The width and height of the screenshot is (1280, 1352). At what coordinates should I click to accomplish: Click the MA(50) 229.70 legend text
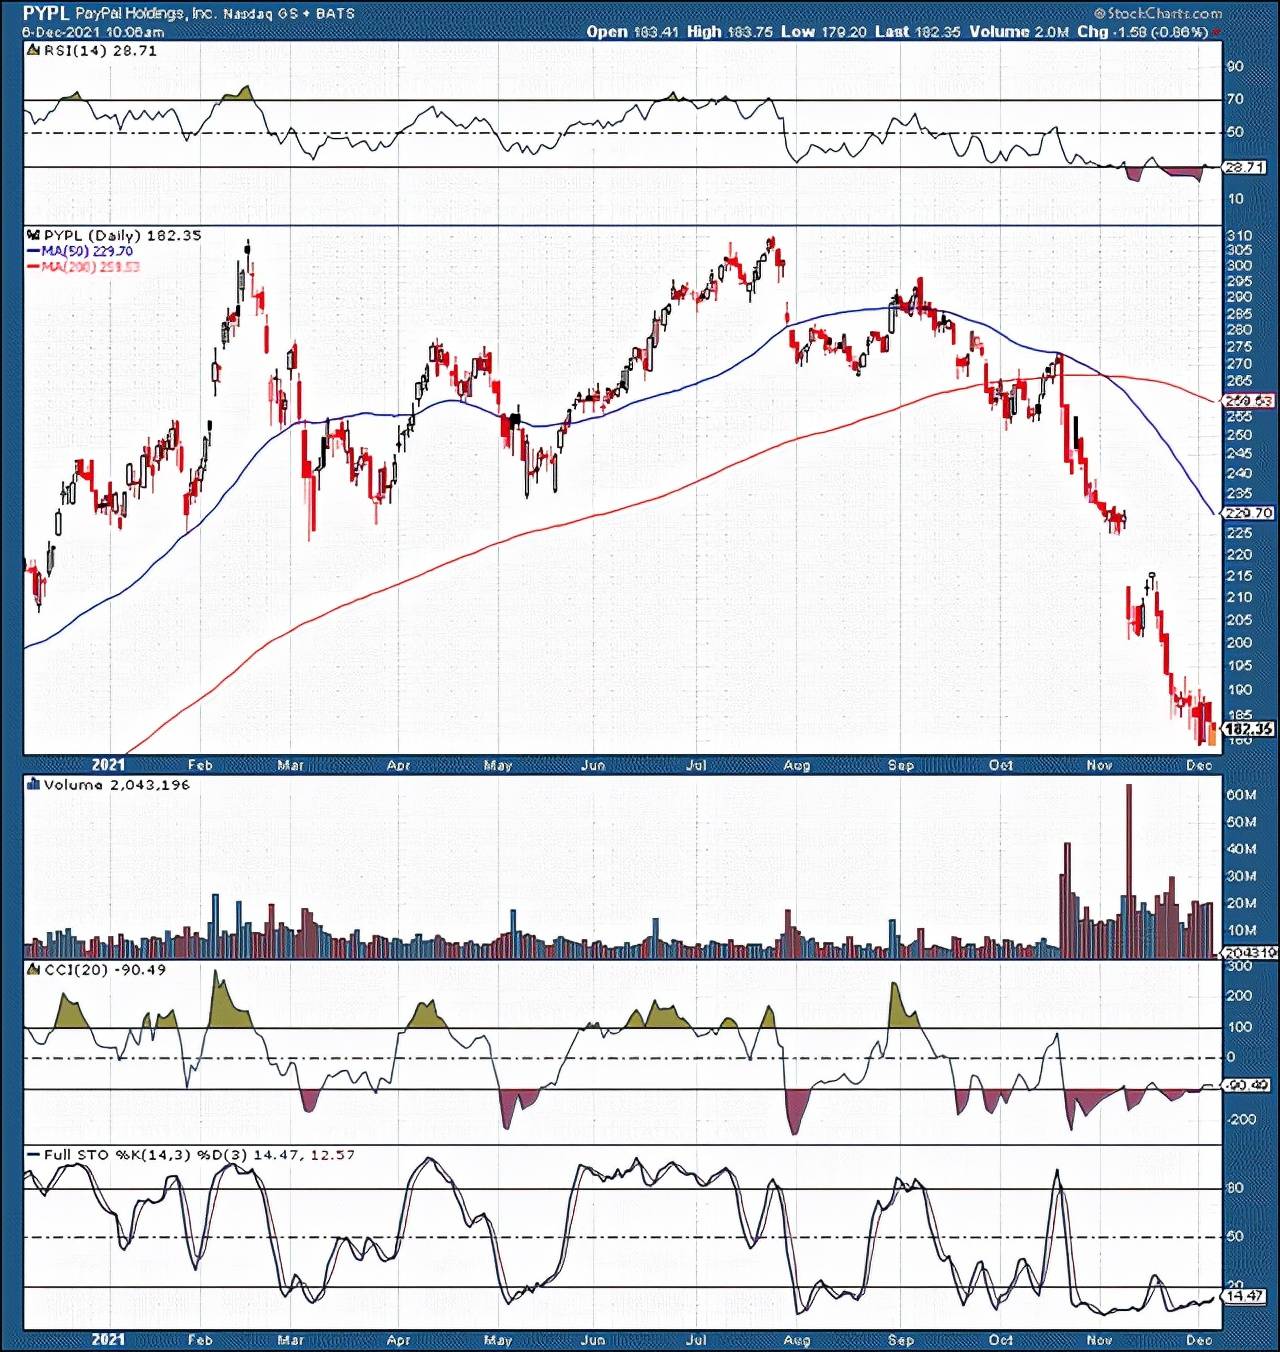(x=87, y=251)
